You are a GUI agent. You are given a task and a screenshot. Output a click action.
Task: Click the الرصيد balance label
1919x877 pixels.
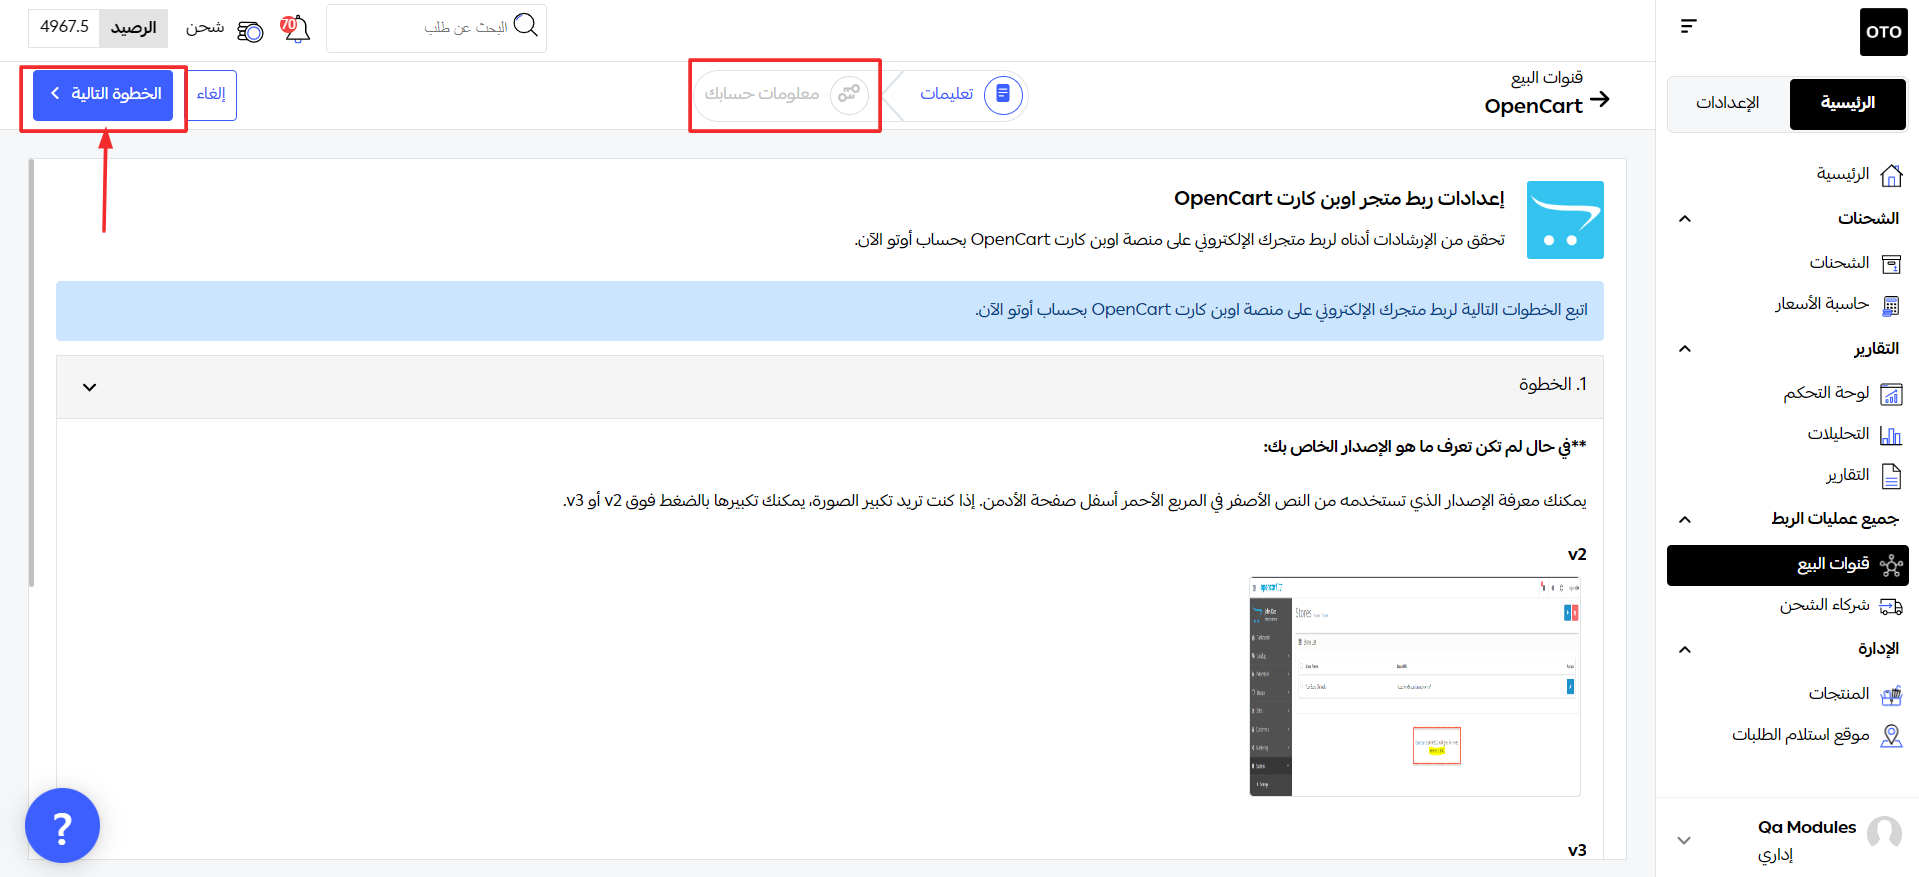coord(134,28)
